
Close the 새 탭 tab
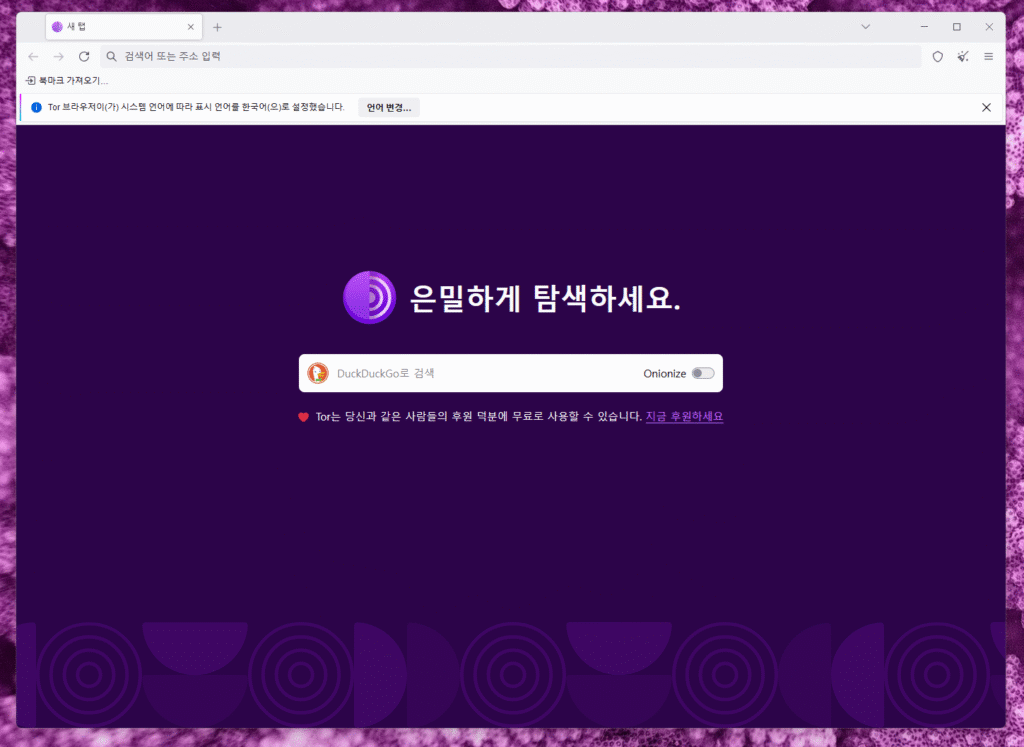(x=191, y=27)
